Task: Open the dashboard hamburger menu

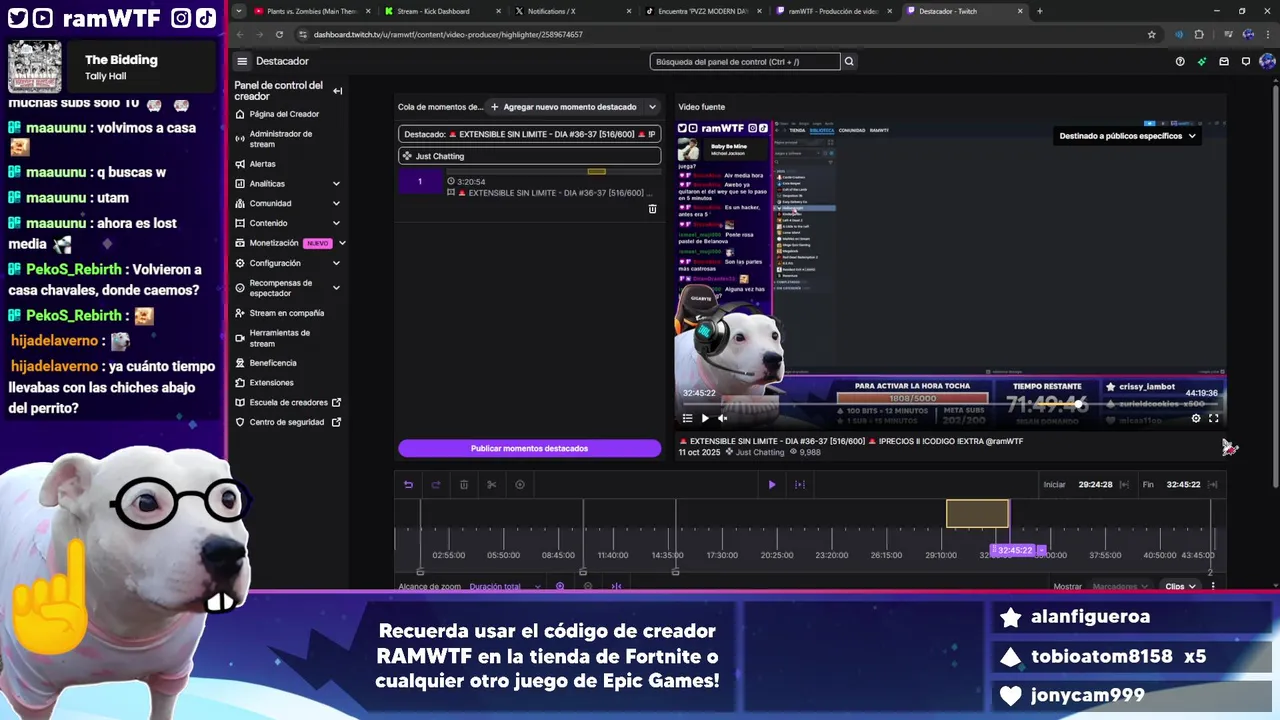Action: pos(241,61)
